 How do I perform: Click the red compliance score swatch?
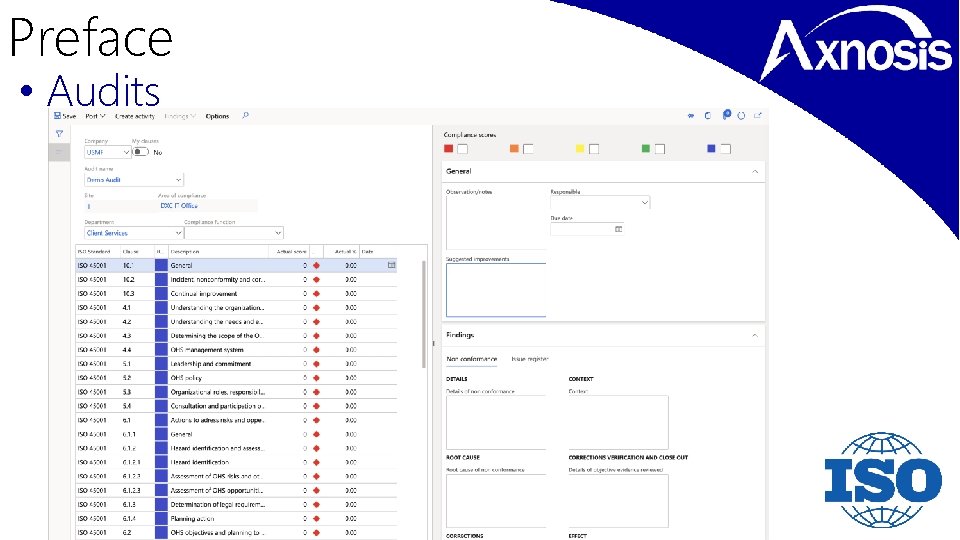click(x=449, y=149)
